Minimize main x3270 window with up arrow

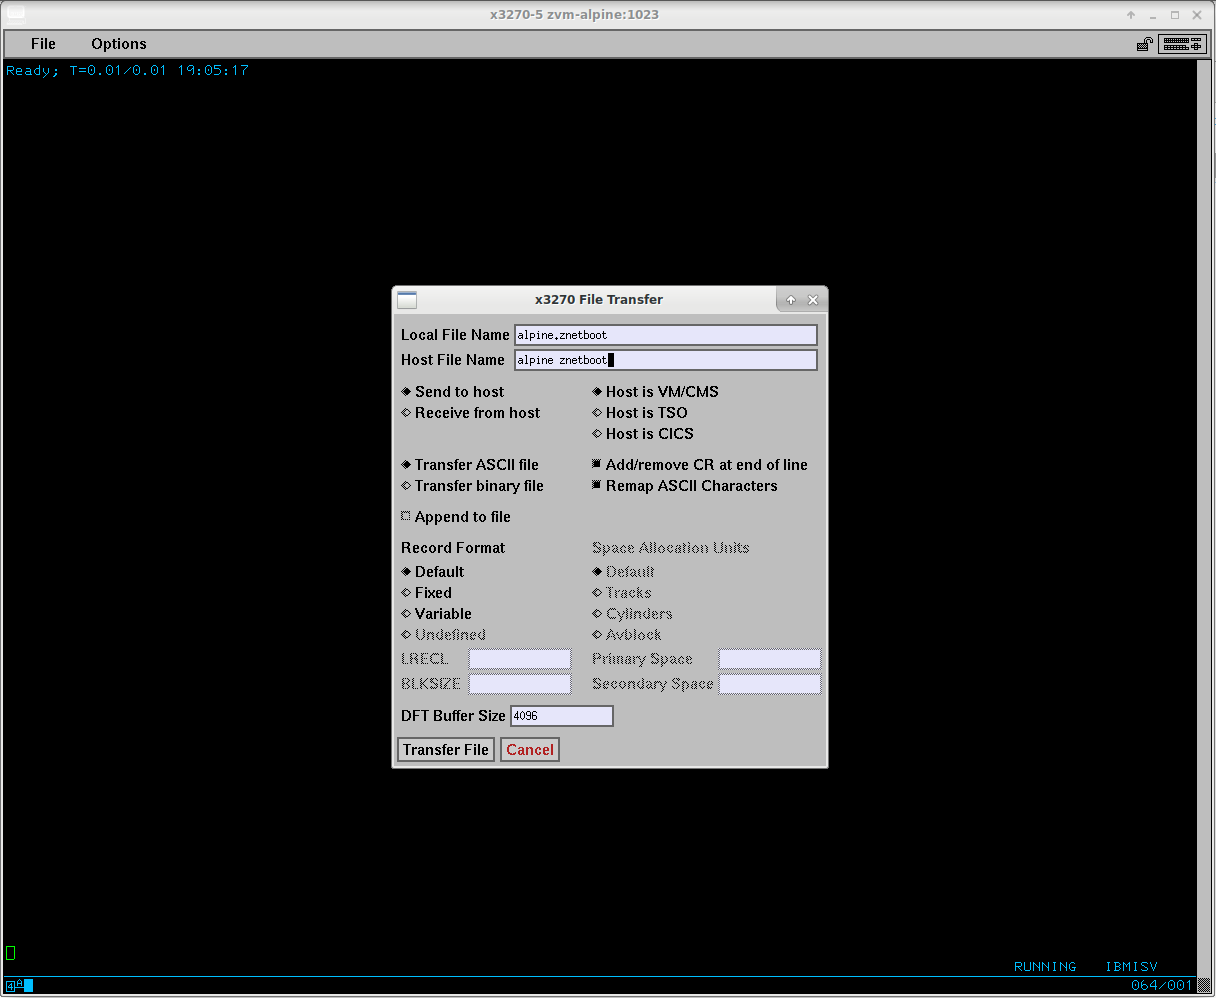[1131, 15]
